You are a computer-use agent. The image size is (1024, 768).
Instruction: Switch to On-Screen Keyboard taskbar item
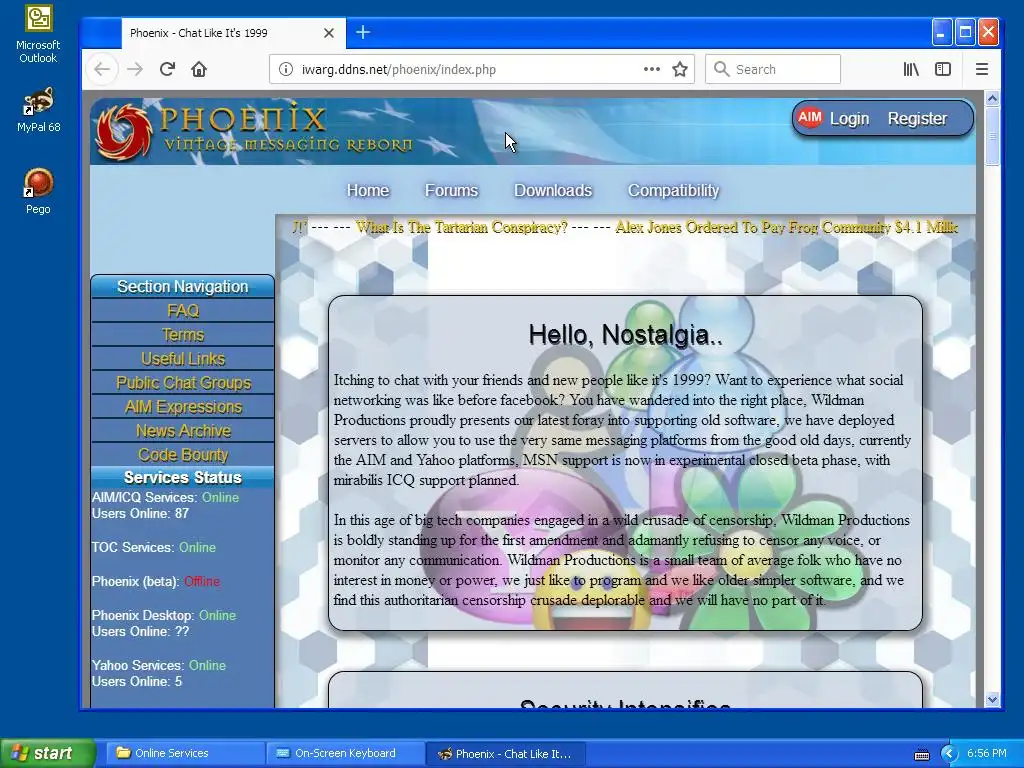pyautogui.click(x=344, y=753)
